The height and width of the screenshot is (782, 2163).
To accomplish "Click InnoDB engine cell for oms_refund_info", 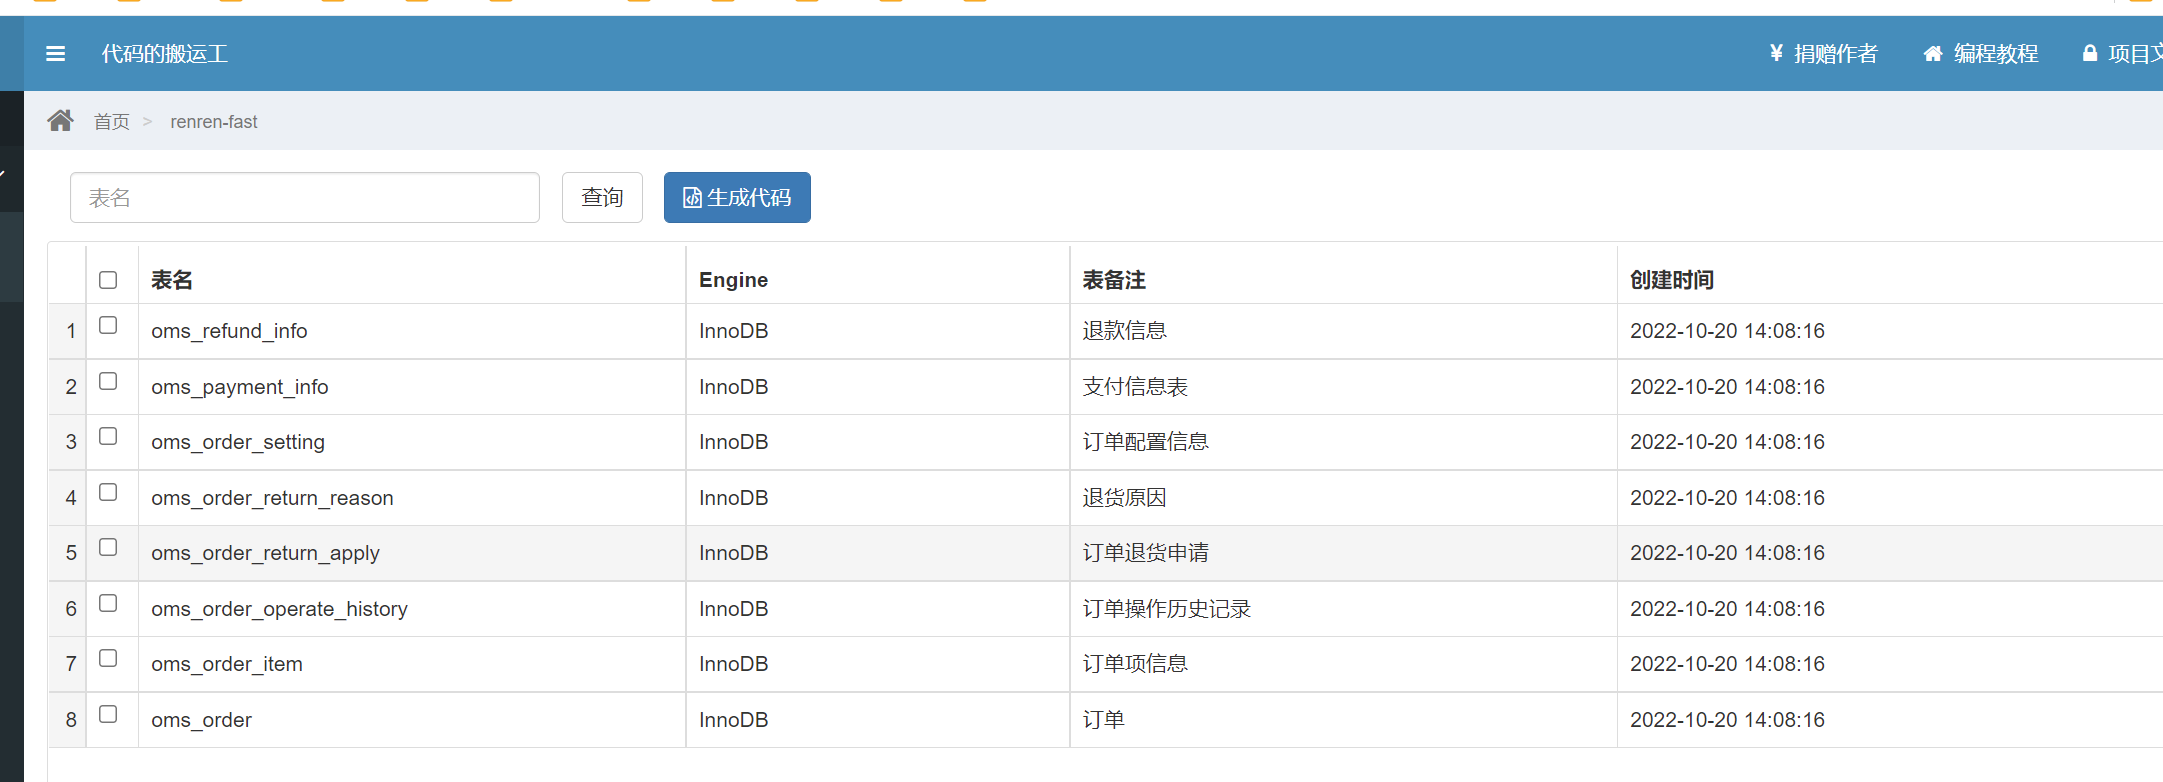I will (878, 331).
